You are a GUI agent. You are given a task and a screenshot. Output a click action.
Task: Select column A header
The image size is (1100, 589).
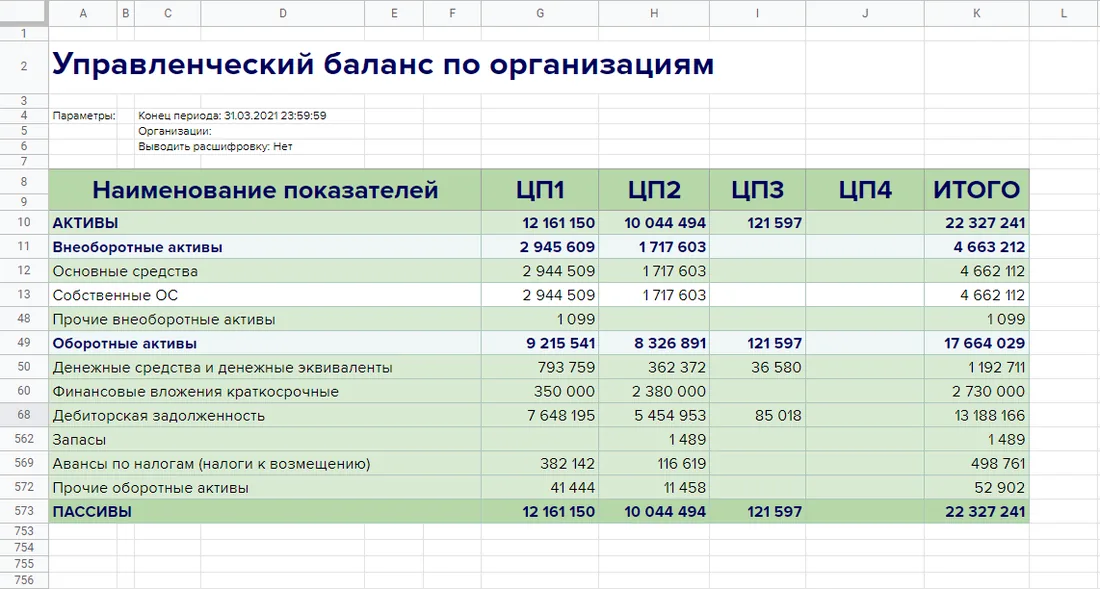[x=83, y=13]
